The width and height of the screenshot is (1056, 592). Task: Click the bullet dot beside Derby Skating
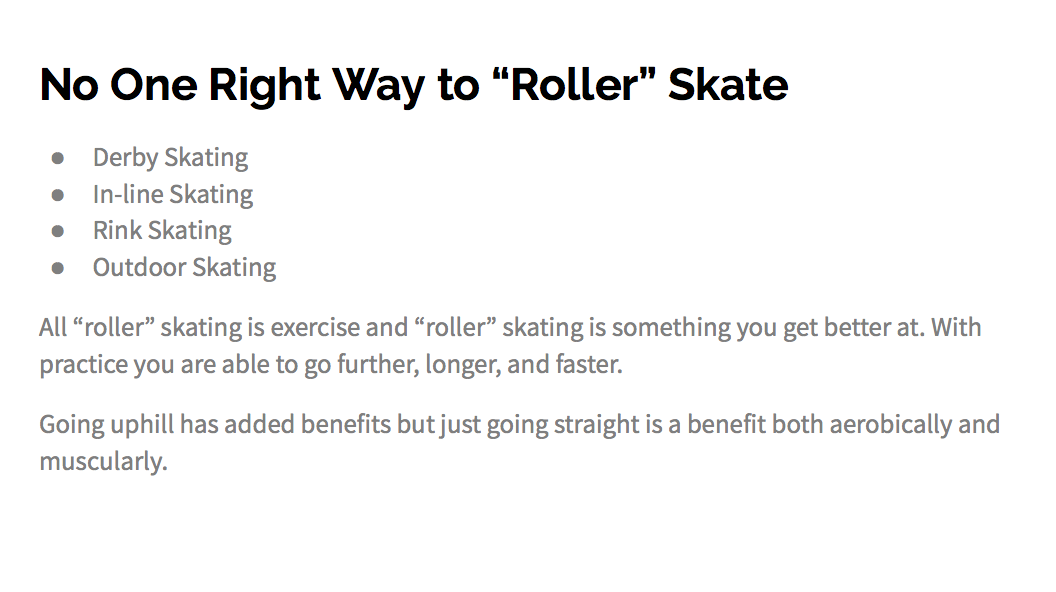[58, 159]
